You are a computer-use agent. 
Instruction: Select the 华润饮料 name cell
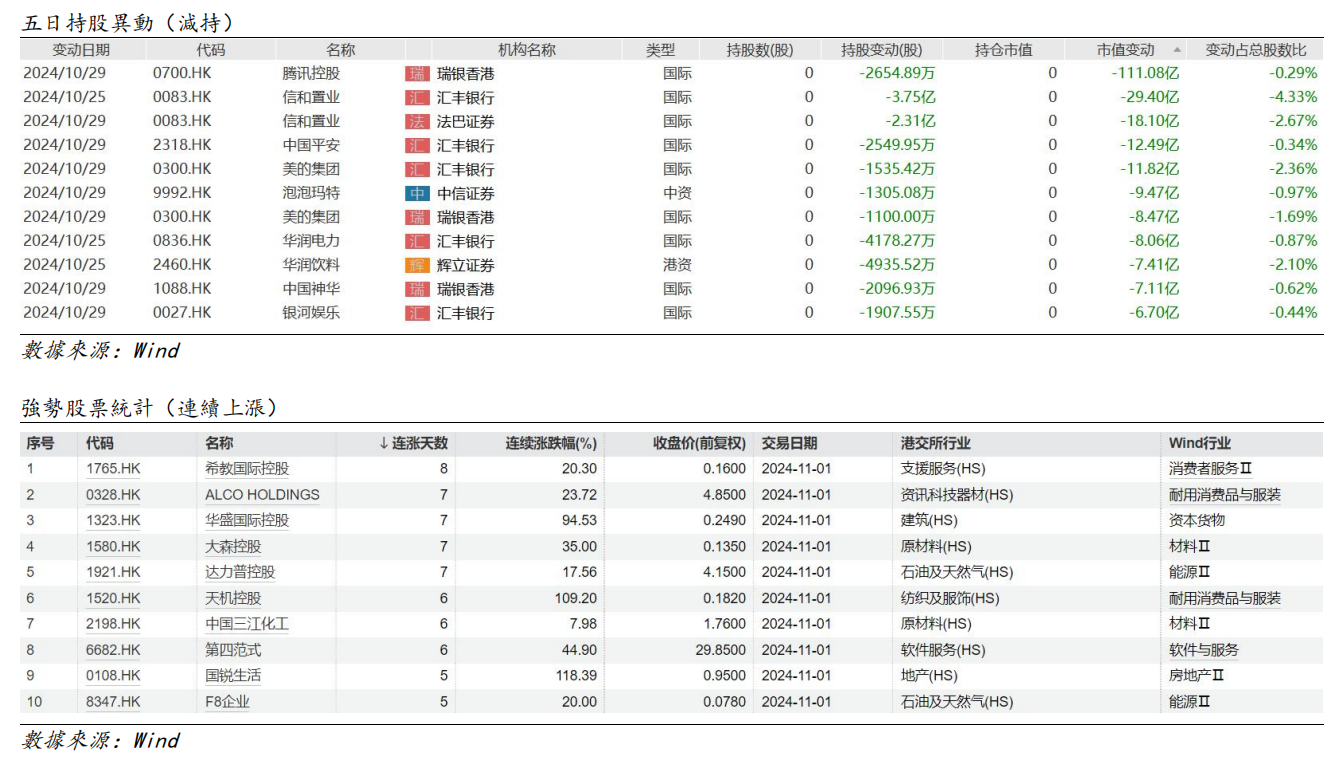point(311,265)
